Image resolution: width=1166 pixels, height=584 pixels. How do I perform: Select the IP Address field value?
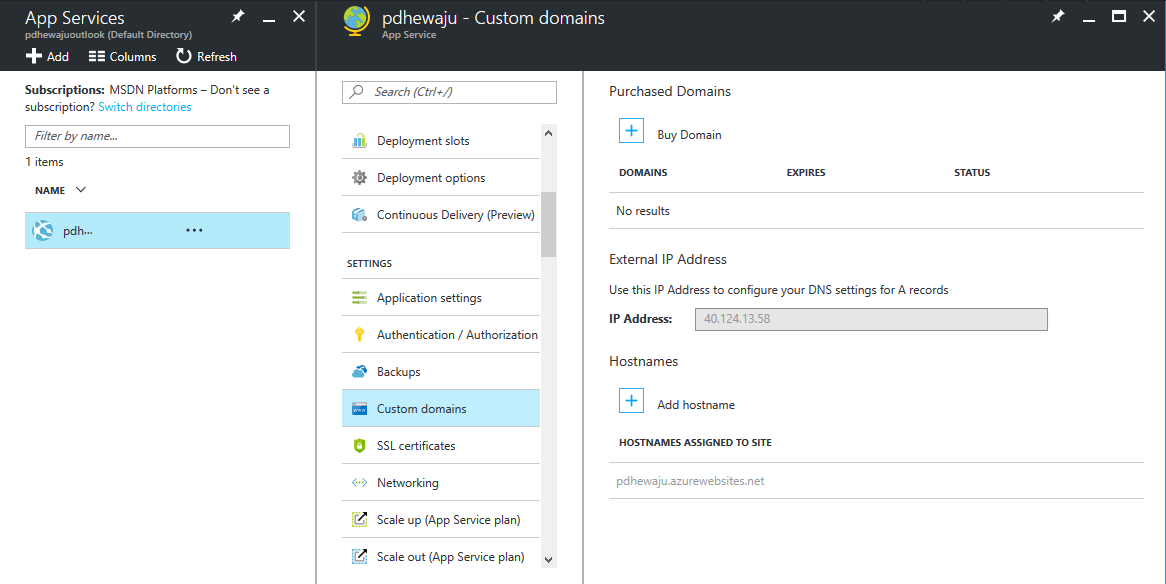pyautogui.click(x=871, y=319)
